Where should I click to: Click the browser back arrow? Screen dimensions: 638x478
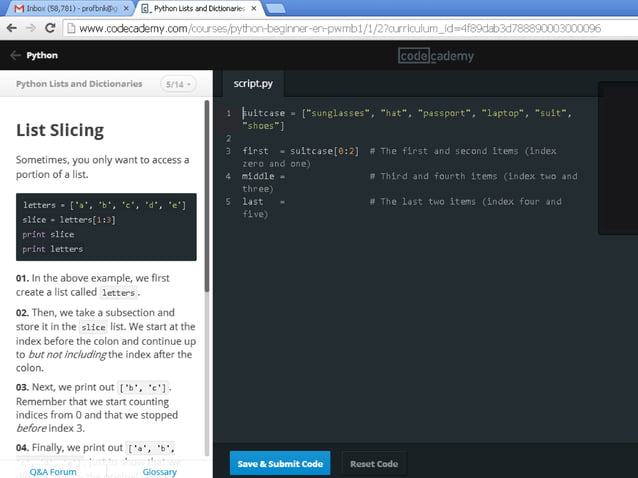click(x=10, y=28)
